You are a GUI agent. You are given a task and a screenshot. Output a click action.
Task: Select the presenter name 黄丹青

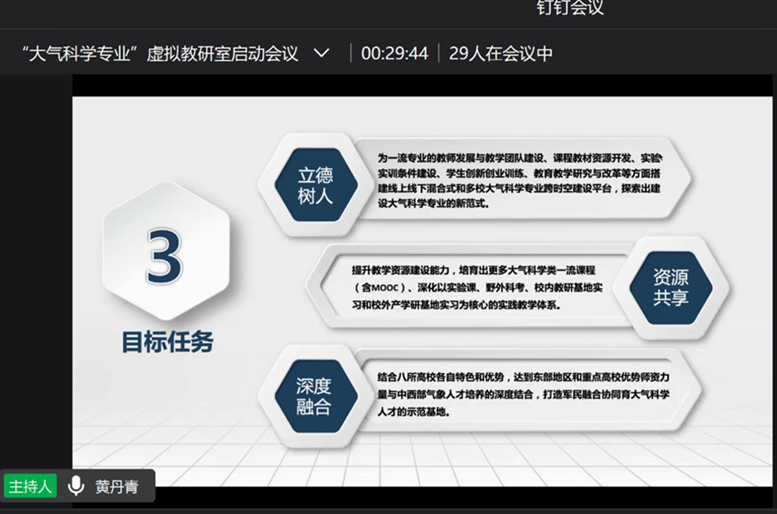pyautogui.click(x=117, y=487)
